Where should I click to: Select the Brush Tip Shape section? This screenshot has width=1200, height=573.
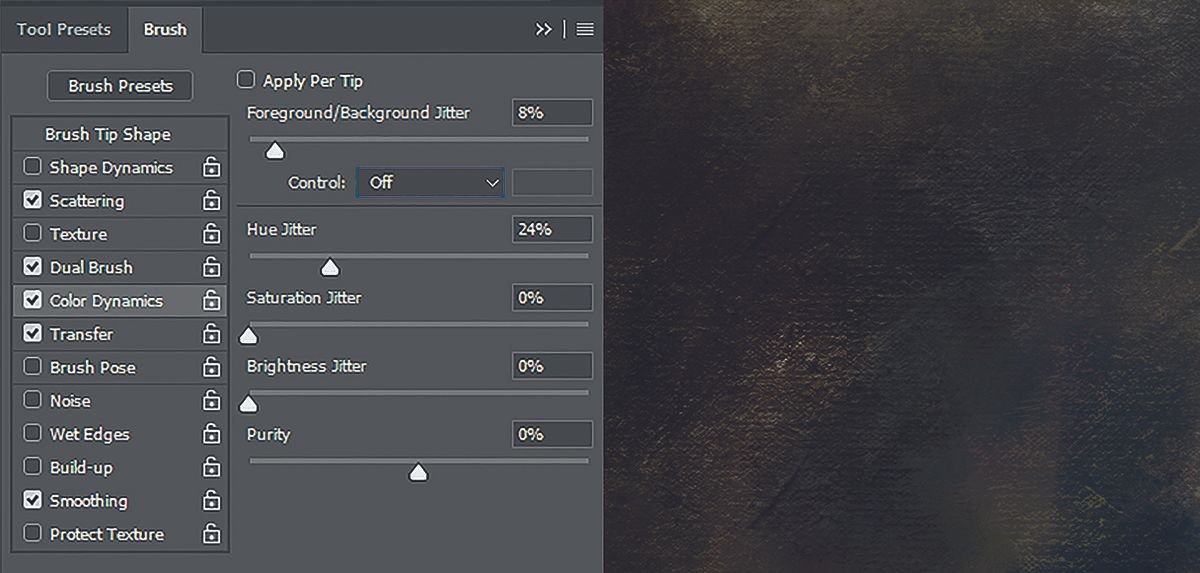click(108, 134)
